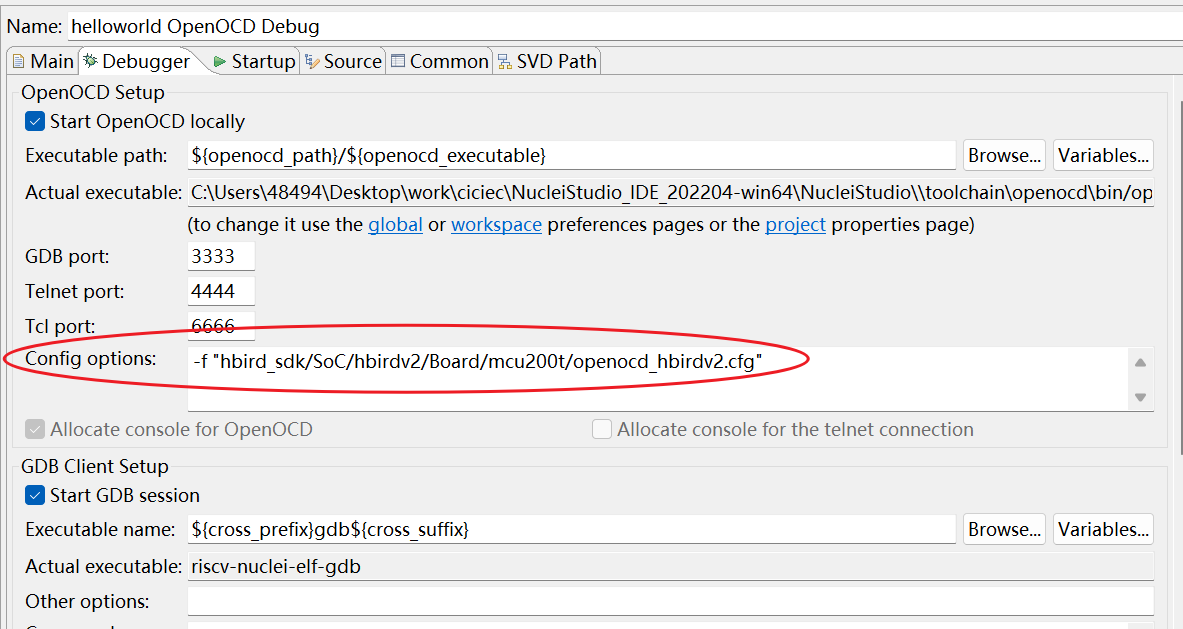The width and height of the screenshot is (1183, 629).
Task: Toggle Start GDB session checkbox
Action: pyautogui.click(x=35, y=496)
